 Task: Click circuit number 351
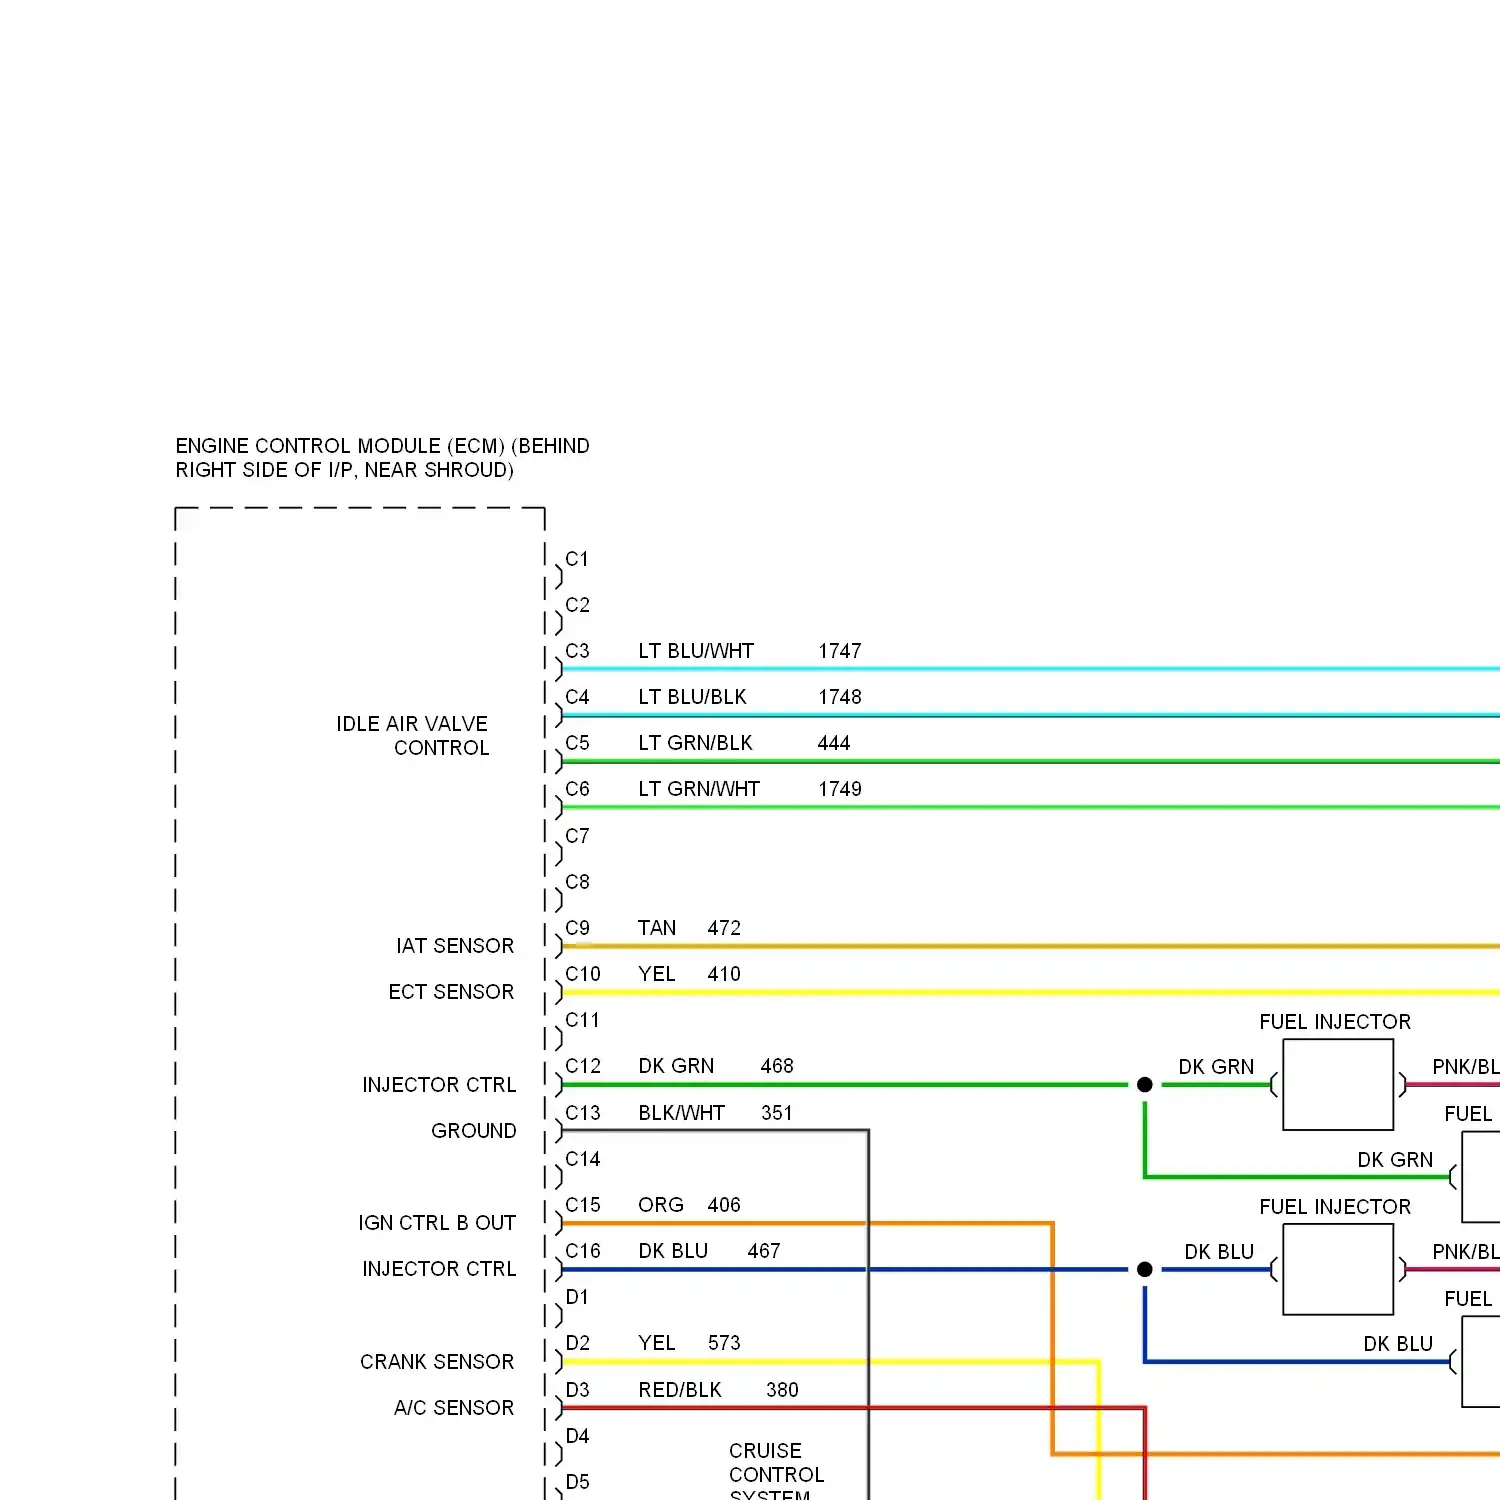click(777, 1113)
